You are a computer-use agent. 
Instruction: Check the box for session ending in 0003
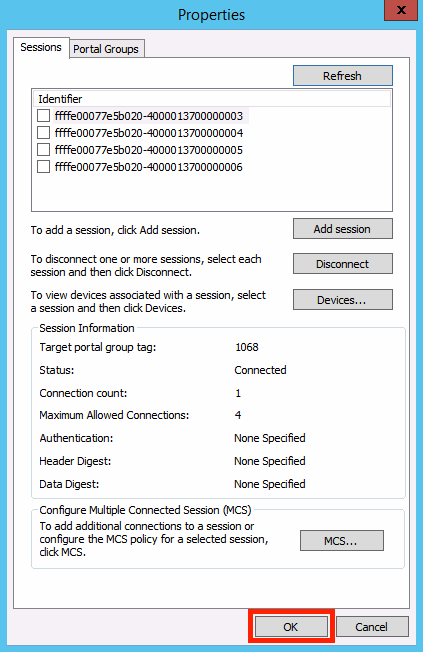click(x=44, y=116)
